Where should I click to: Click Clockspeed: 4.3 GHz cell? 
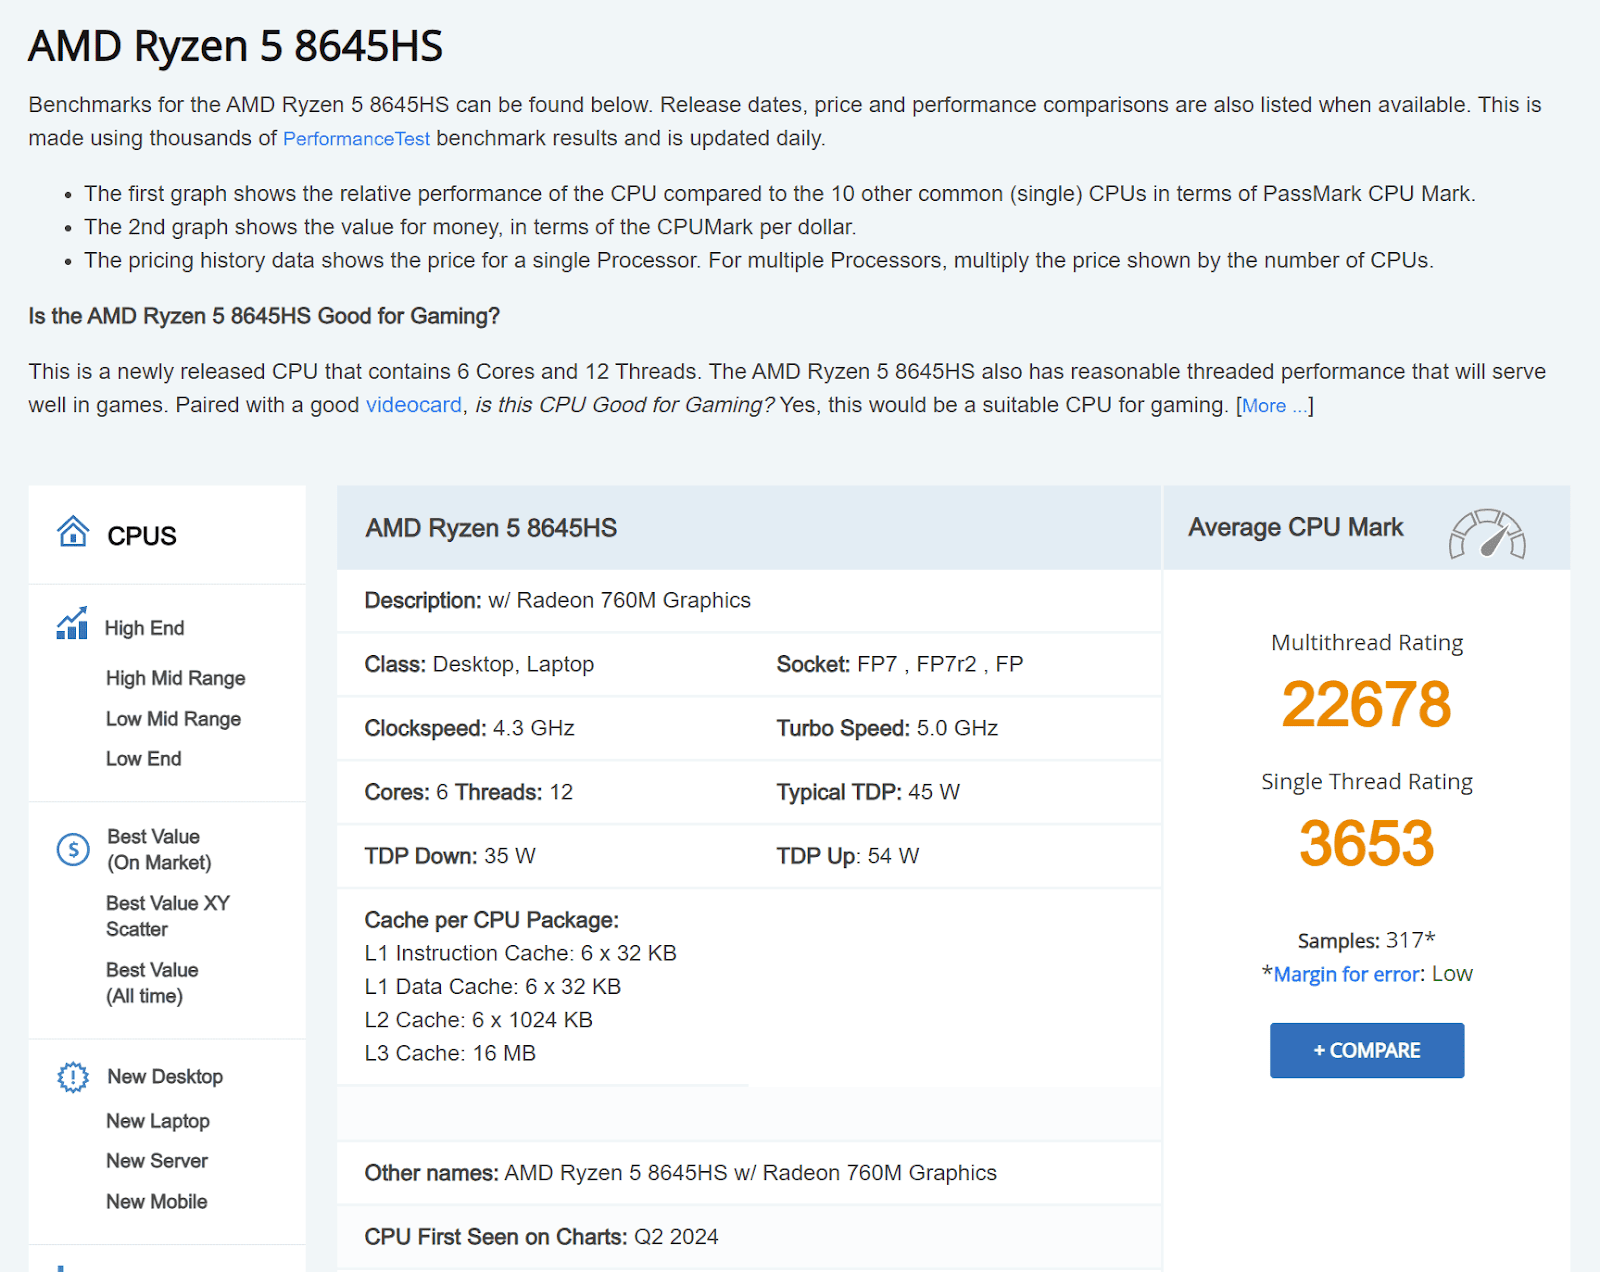(469, 728)
